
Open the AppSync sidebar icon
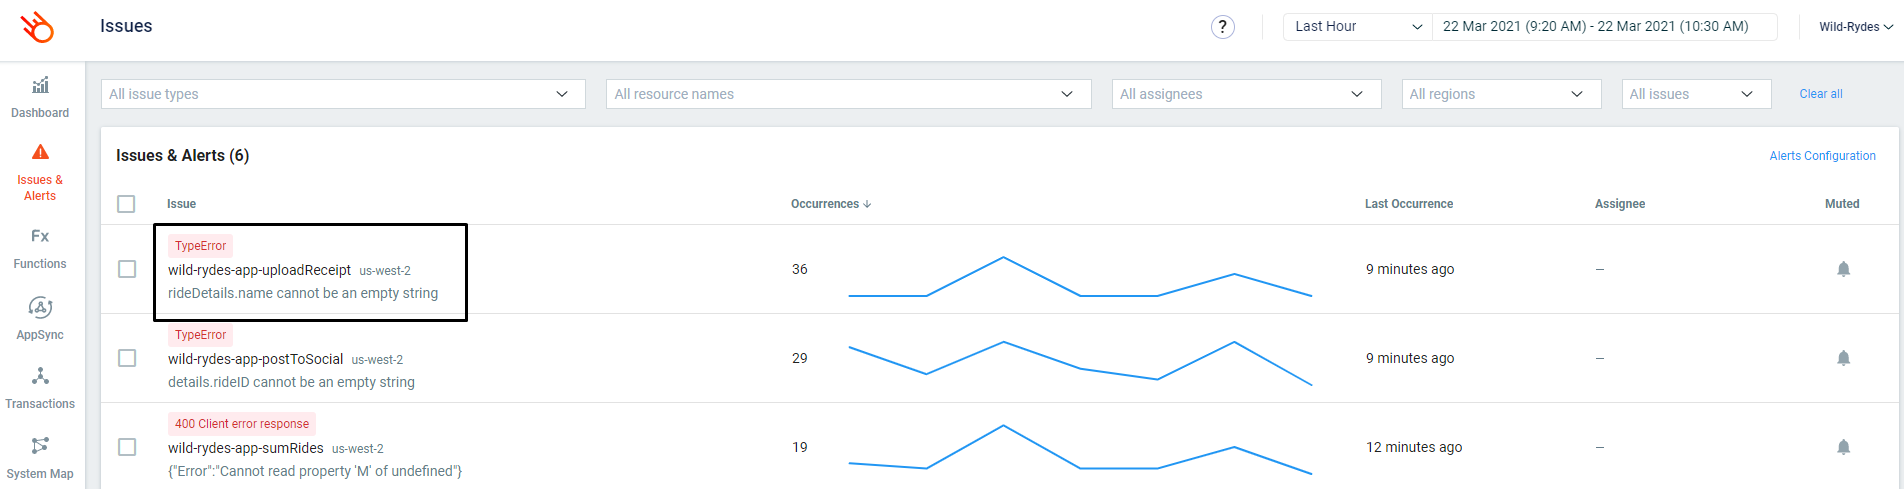[x=40, y=307]
